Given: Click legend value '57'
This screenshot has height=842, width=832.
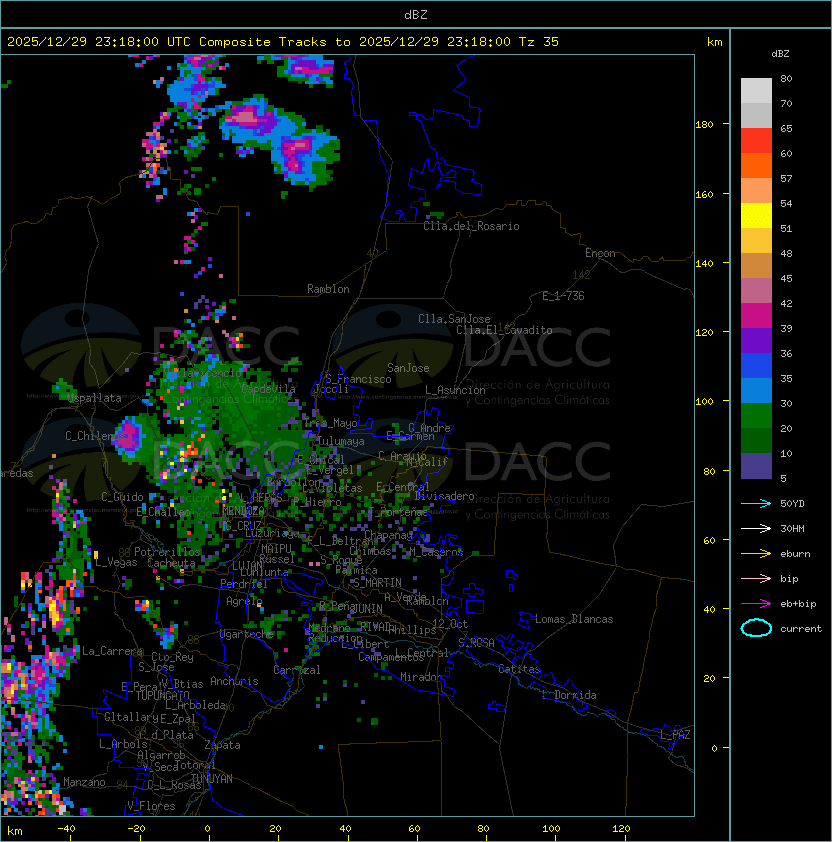Looking at the screenshot, I should pos(786,178).
